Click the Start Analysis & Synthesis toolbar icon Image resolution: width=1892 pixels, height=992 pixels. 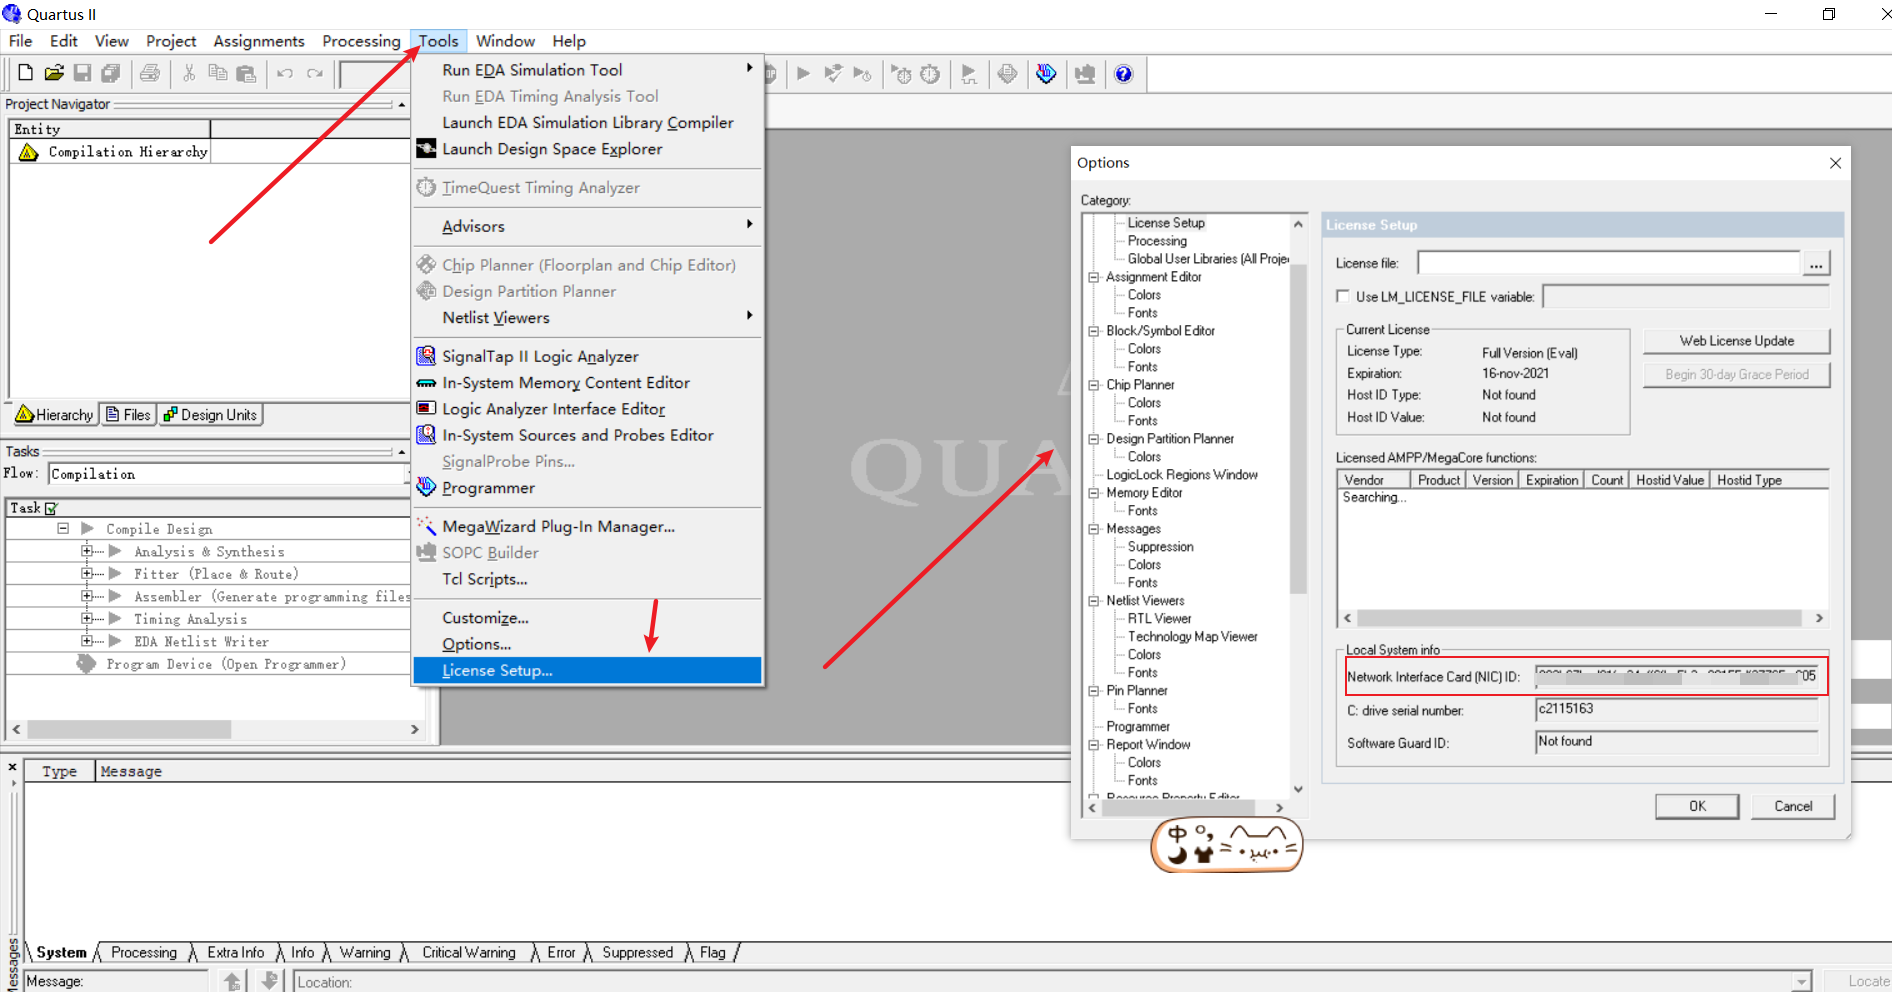[832, 74]
